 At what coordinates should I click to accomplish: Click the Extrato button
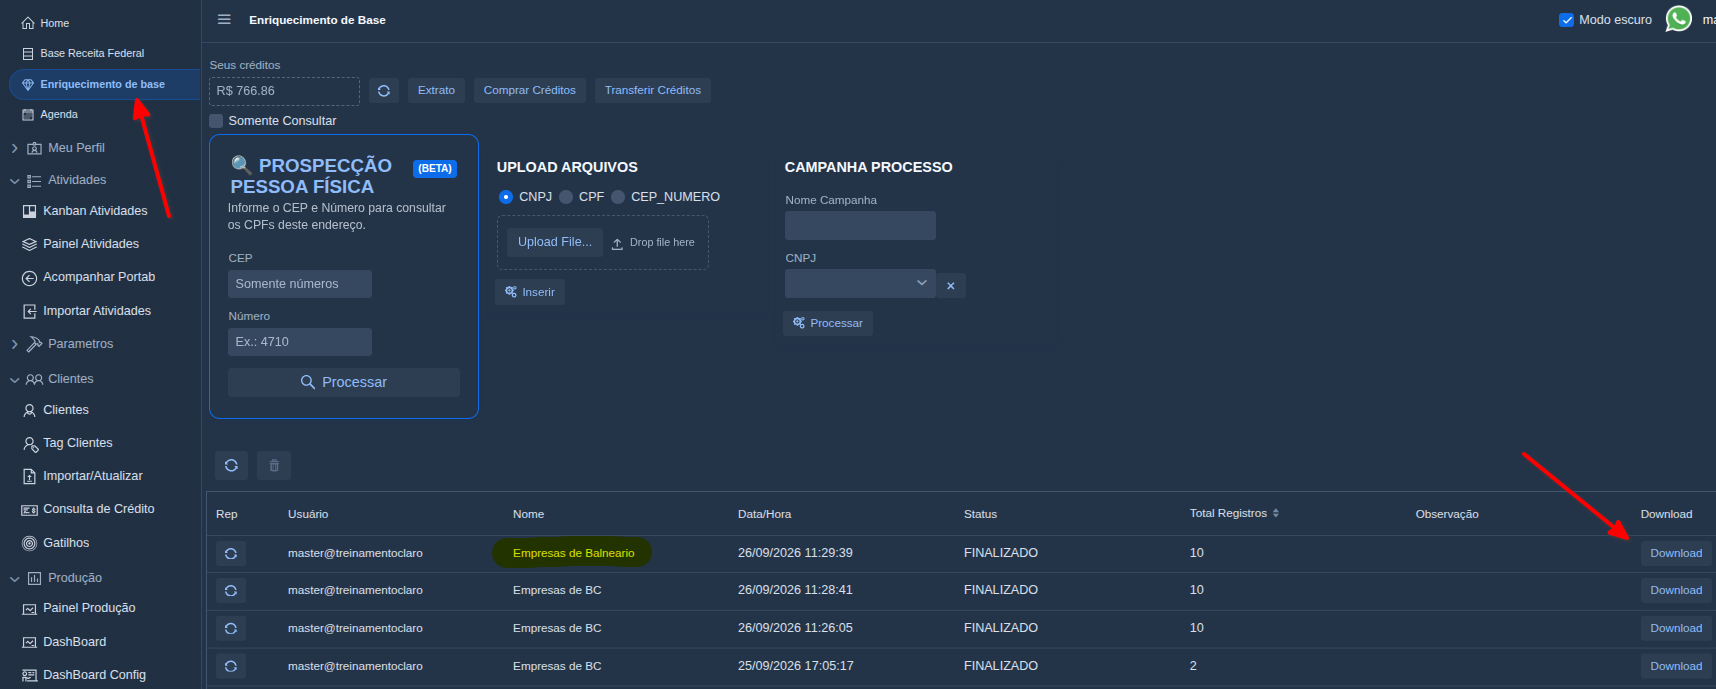point(436,91)
